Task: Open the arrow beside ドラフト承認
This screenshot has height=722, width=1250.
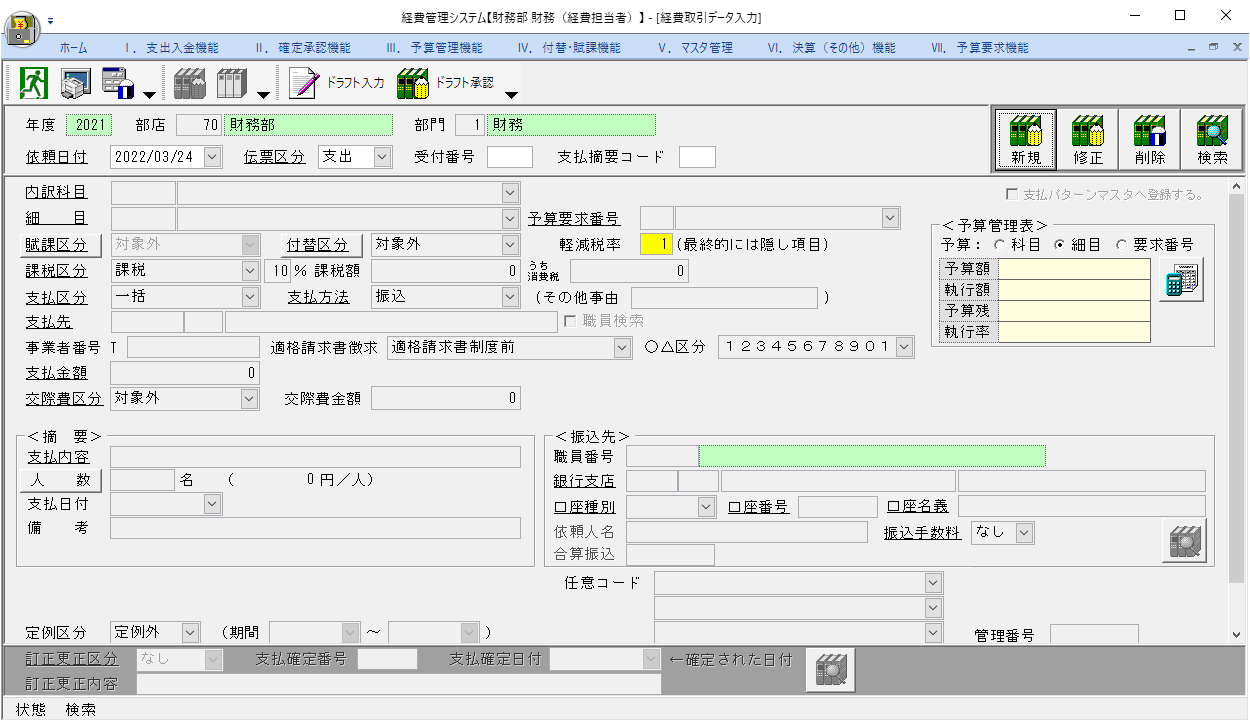Action: click(511, 95)
